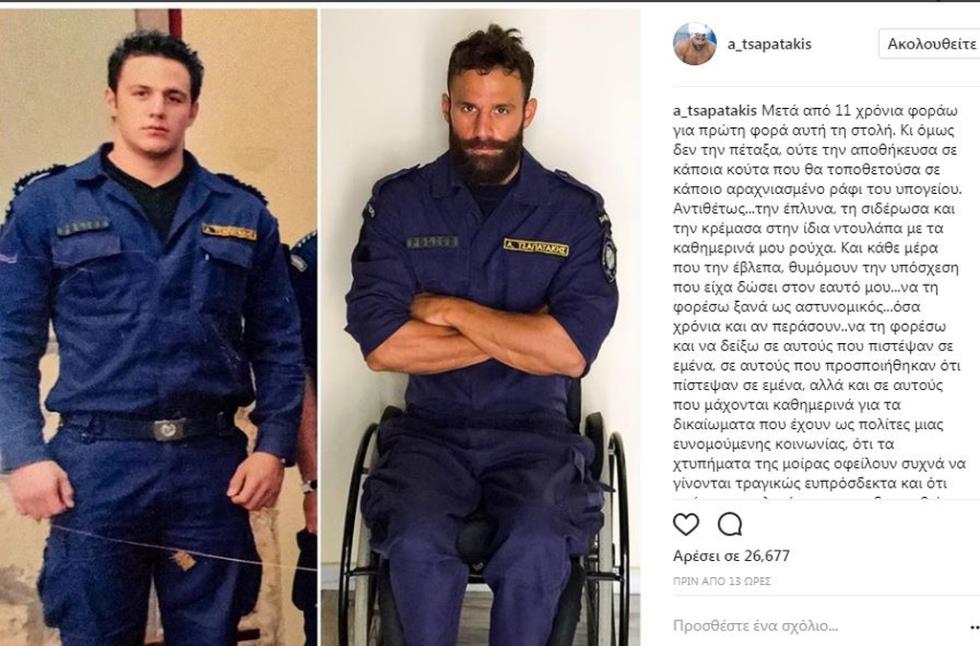Open a_tsapatakis username link beside avatar

point(769,44)
